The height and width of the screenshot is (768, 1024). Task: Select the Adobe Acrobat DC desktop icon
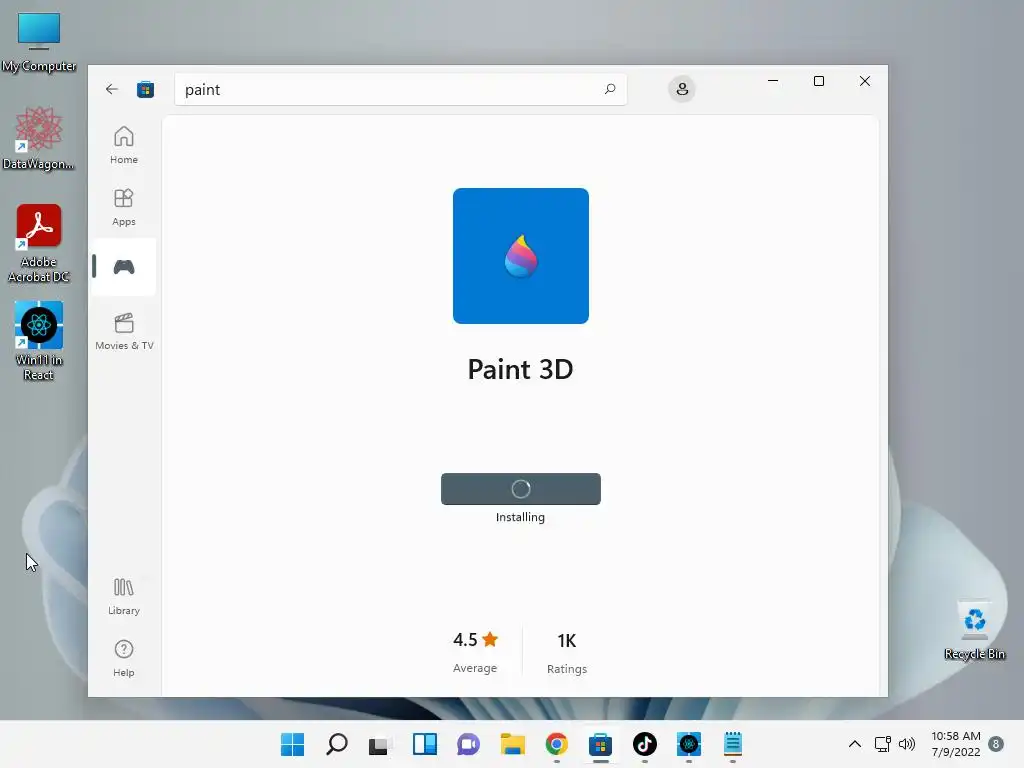click(39, 243)
